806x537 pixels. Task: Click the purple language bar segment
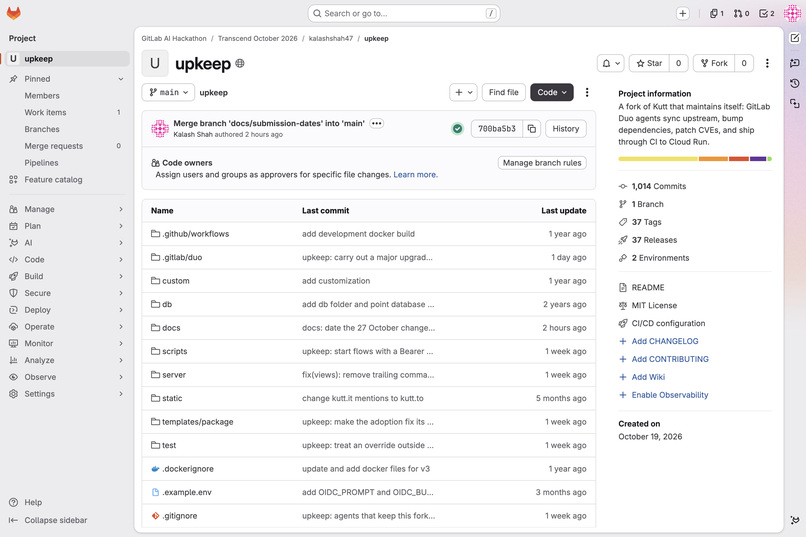click(758, 159)
